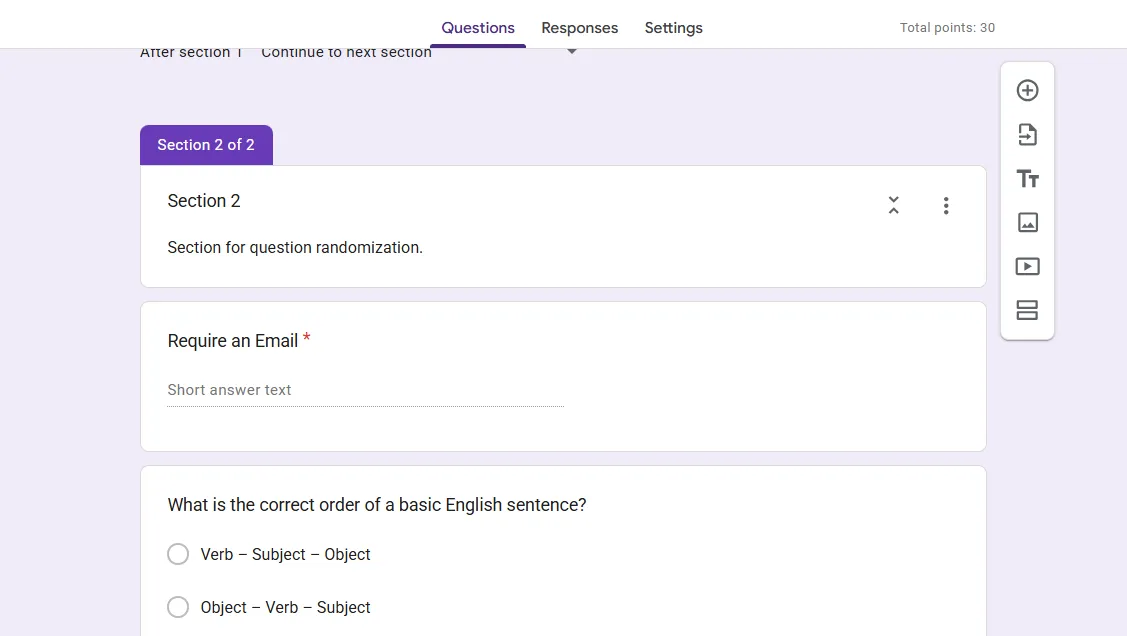
Task: Collapse Section 2 using the arrows icon
Action: point(894,206)
